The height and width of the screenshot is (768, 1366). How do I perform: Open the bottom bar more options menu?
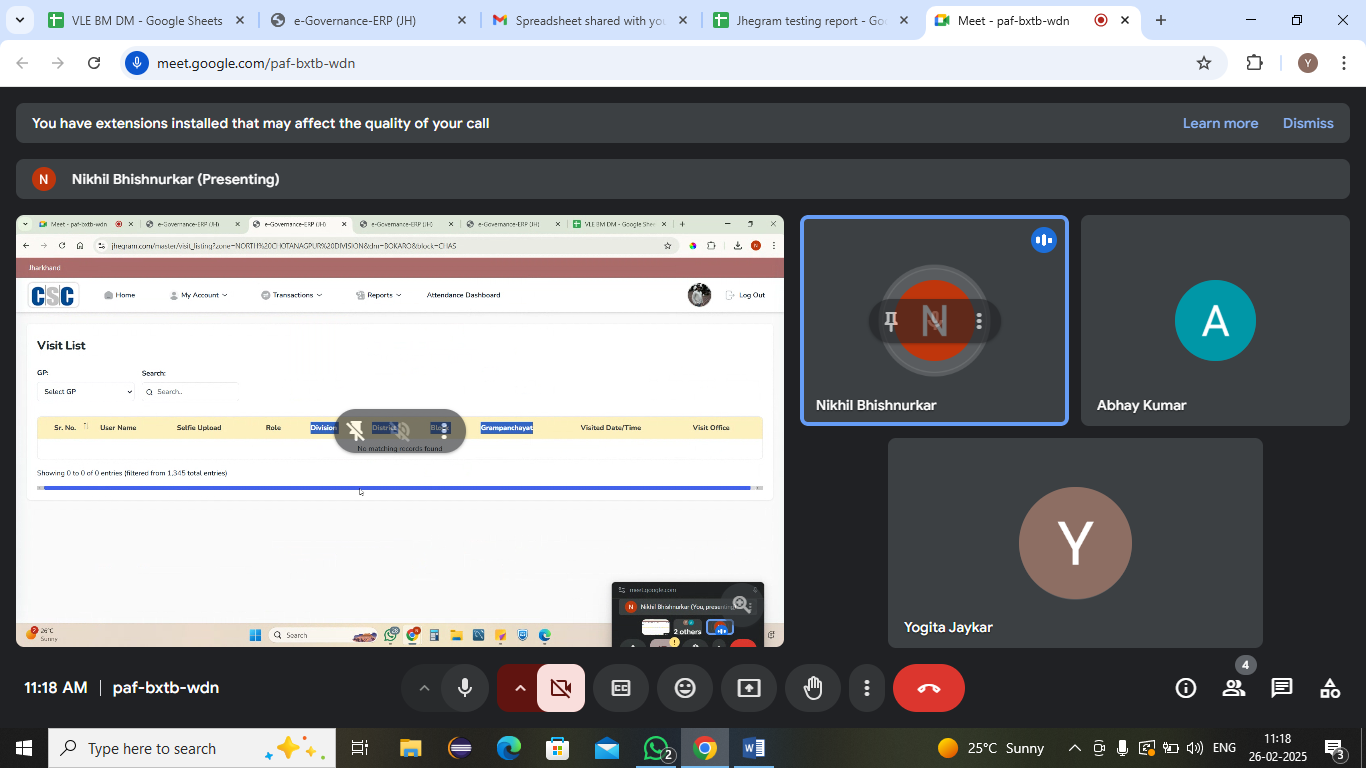coord(867,688)
